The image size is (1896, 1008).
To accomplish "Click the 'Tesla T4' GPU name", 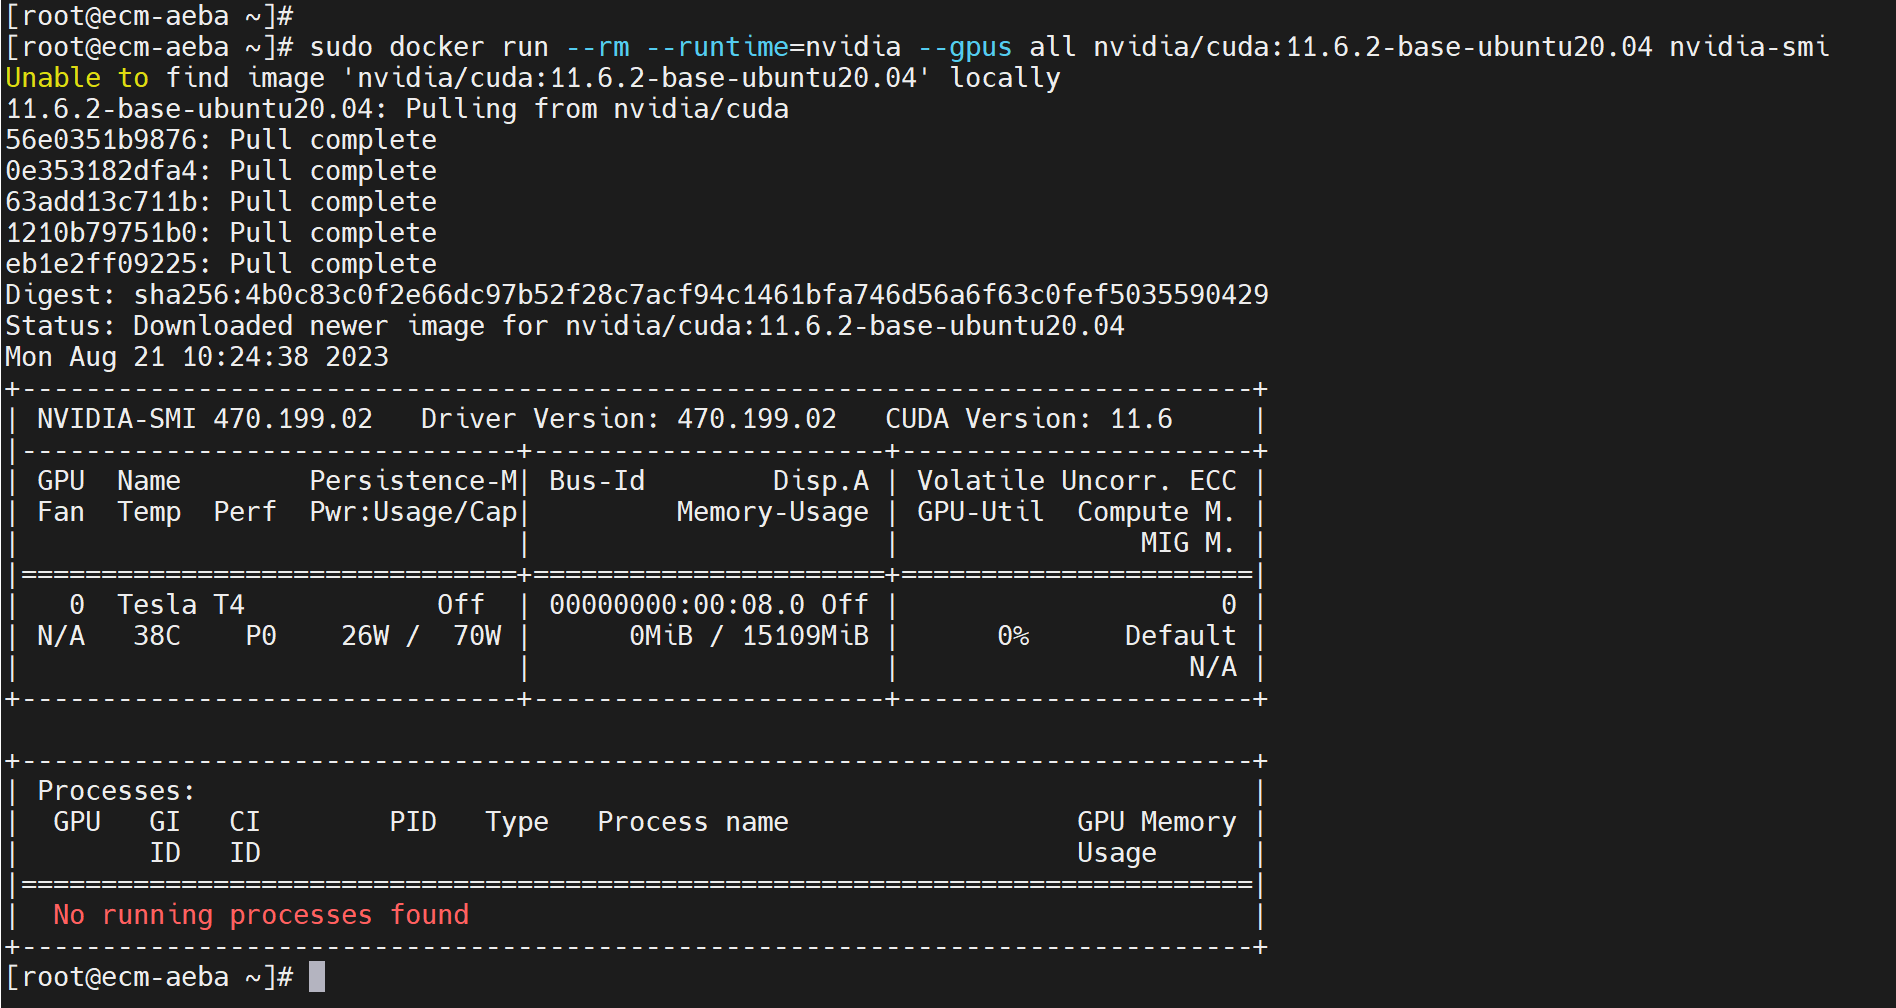I will click(x=181, y=605).
